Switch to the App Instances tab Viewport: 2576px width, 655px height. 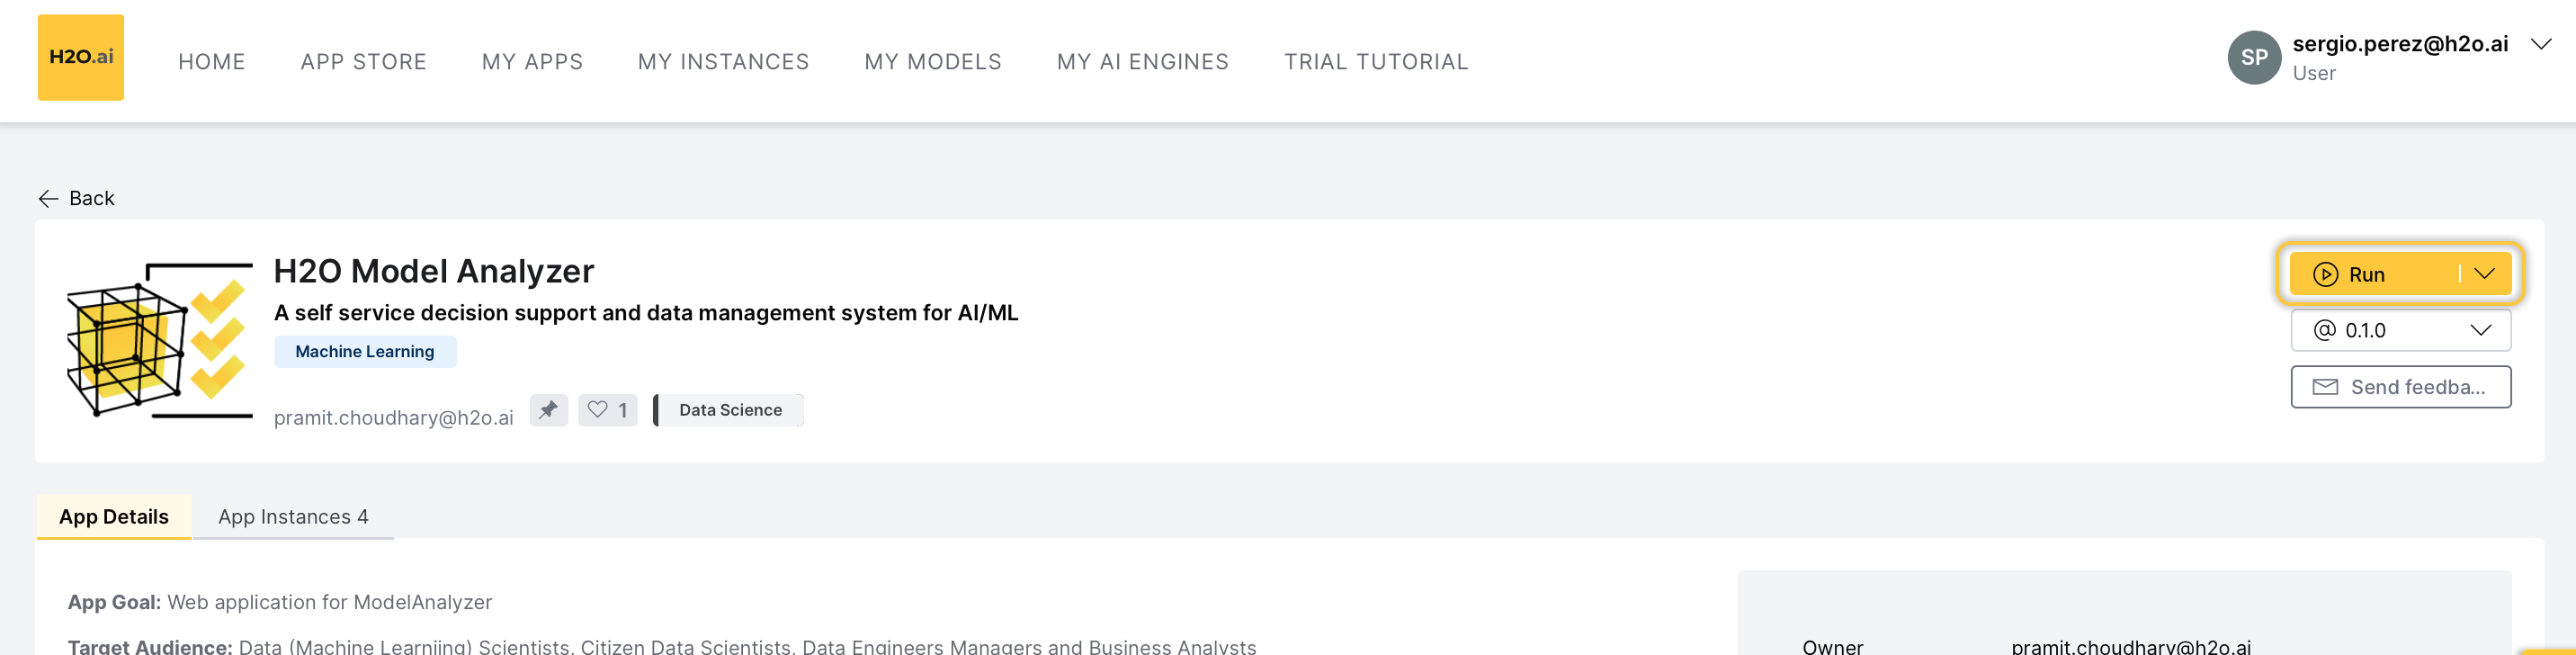(x=293, y=517)
